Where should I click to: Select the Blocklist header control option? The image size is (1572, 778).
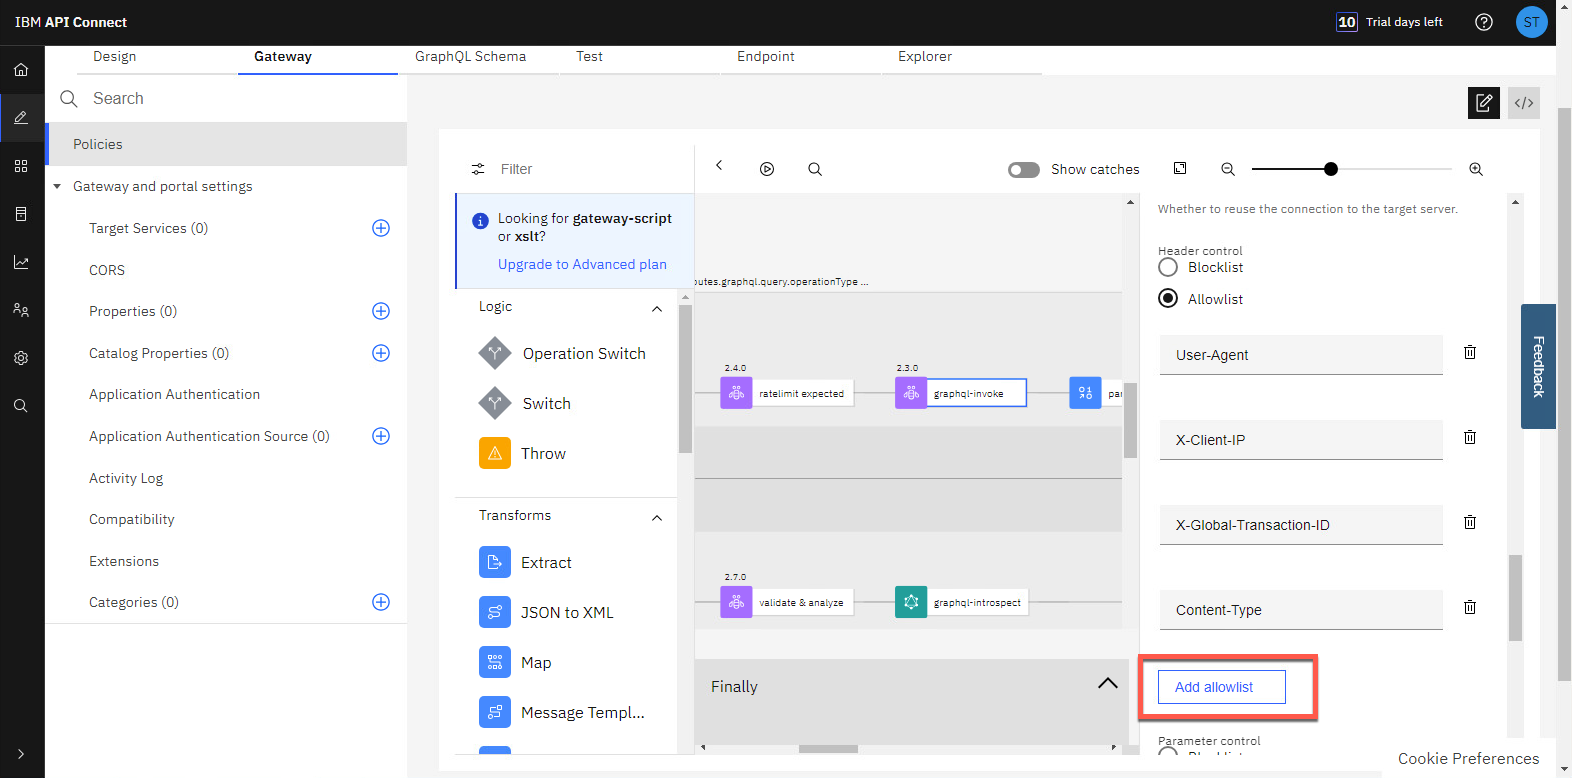(x=1168, y=267)
